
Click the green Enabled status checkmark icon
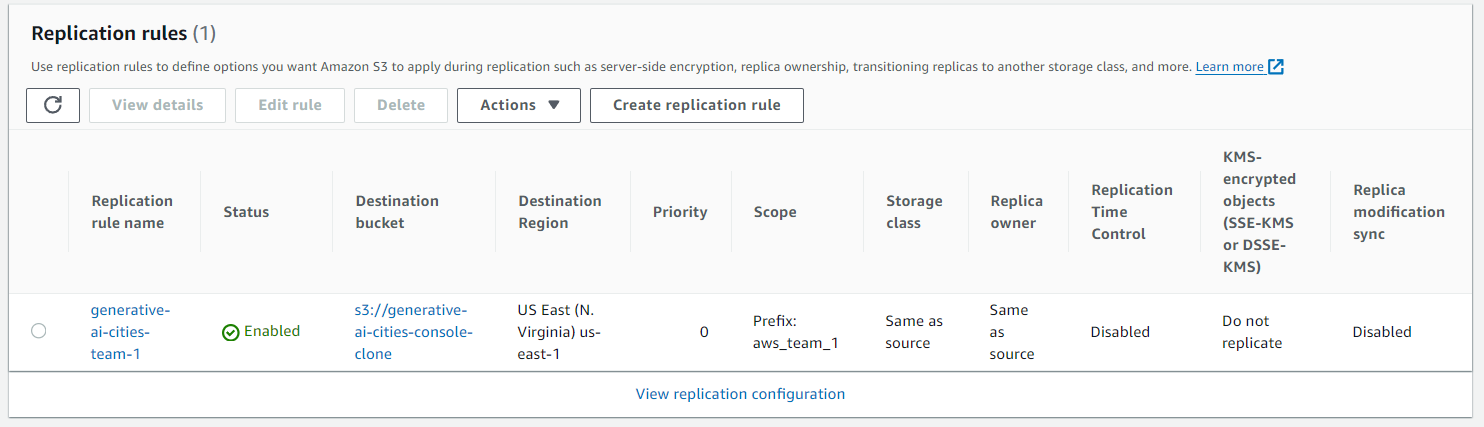tap(231, 332)
